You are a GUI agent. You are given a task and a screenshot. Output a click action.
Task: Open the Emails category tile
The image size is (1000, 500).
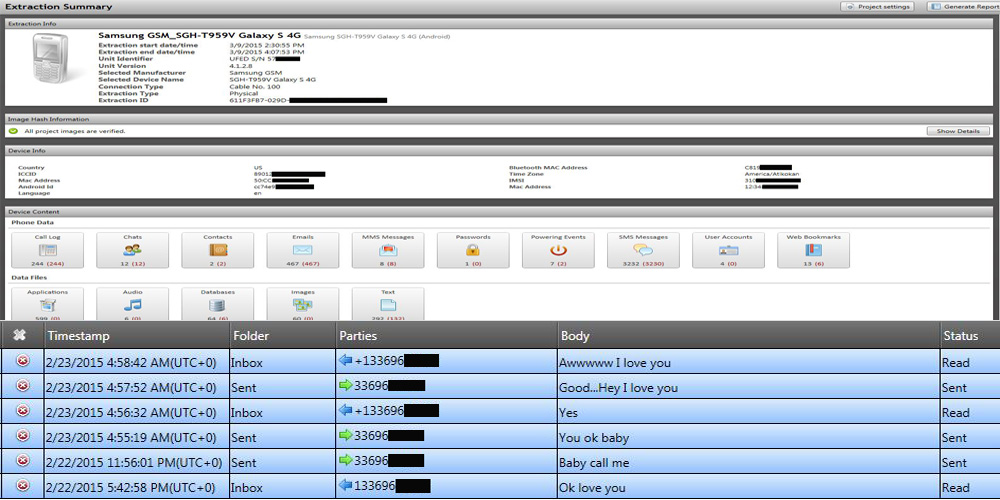click(x=303, y=250)
